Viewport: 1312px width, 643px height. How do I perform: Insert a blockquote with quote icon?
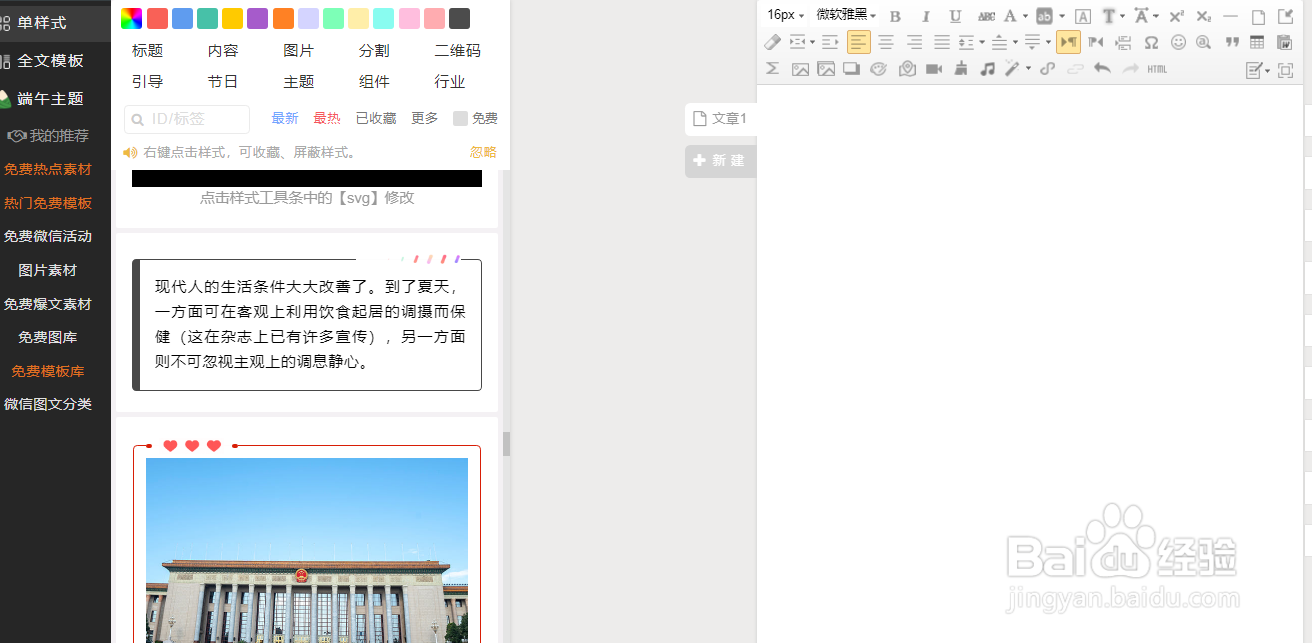point(1232,42)
